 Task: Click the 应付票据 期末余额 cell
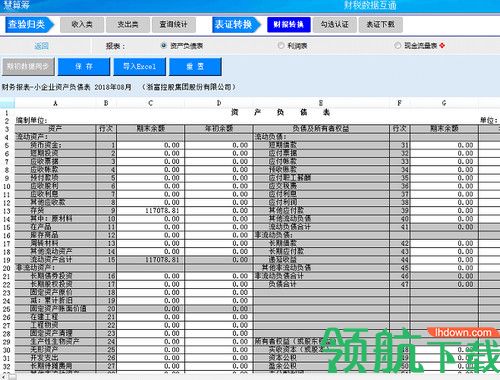coord(444,153)
